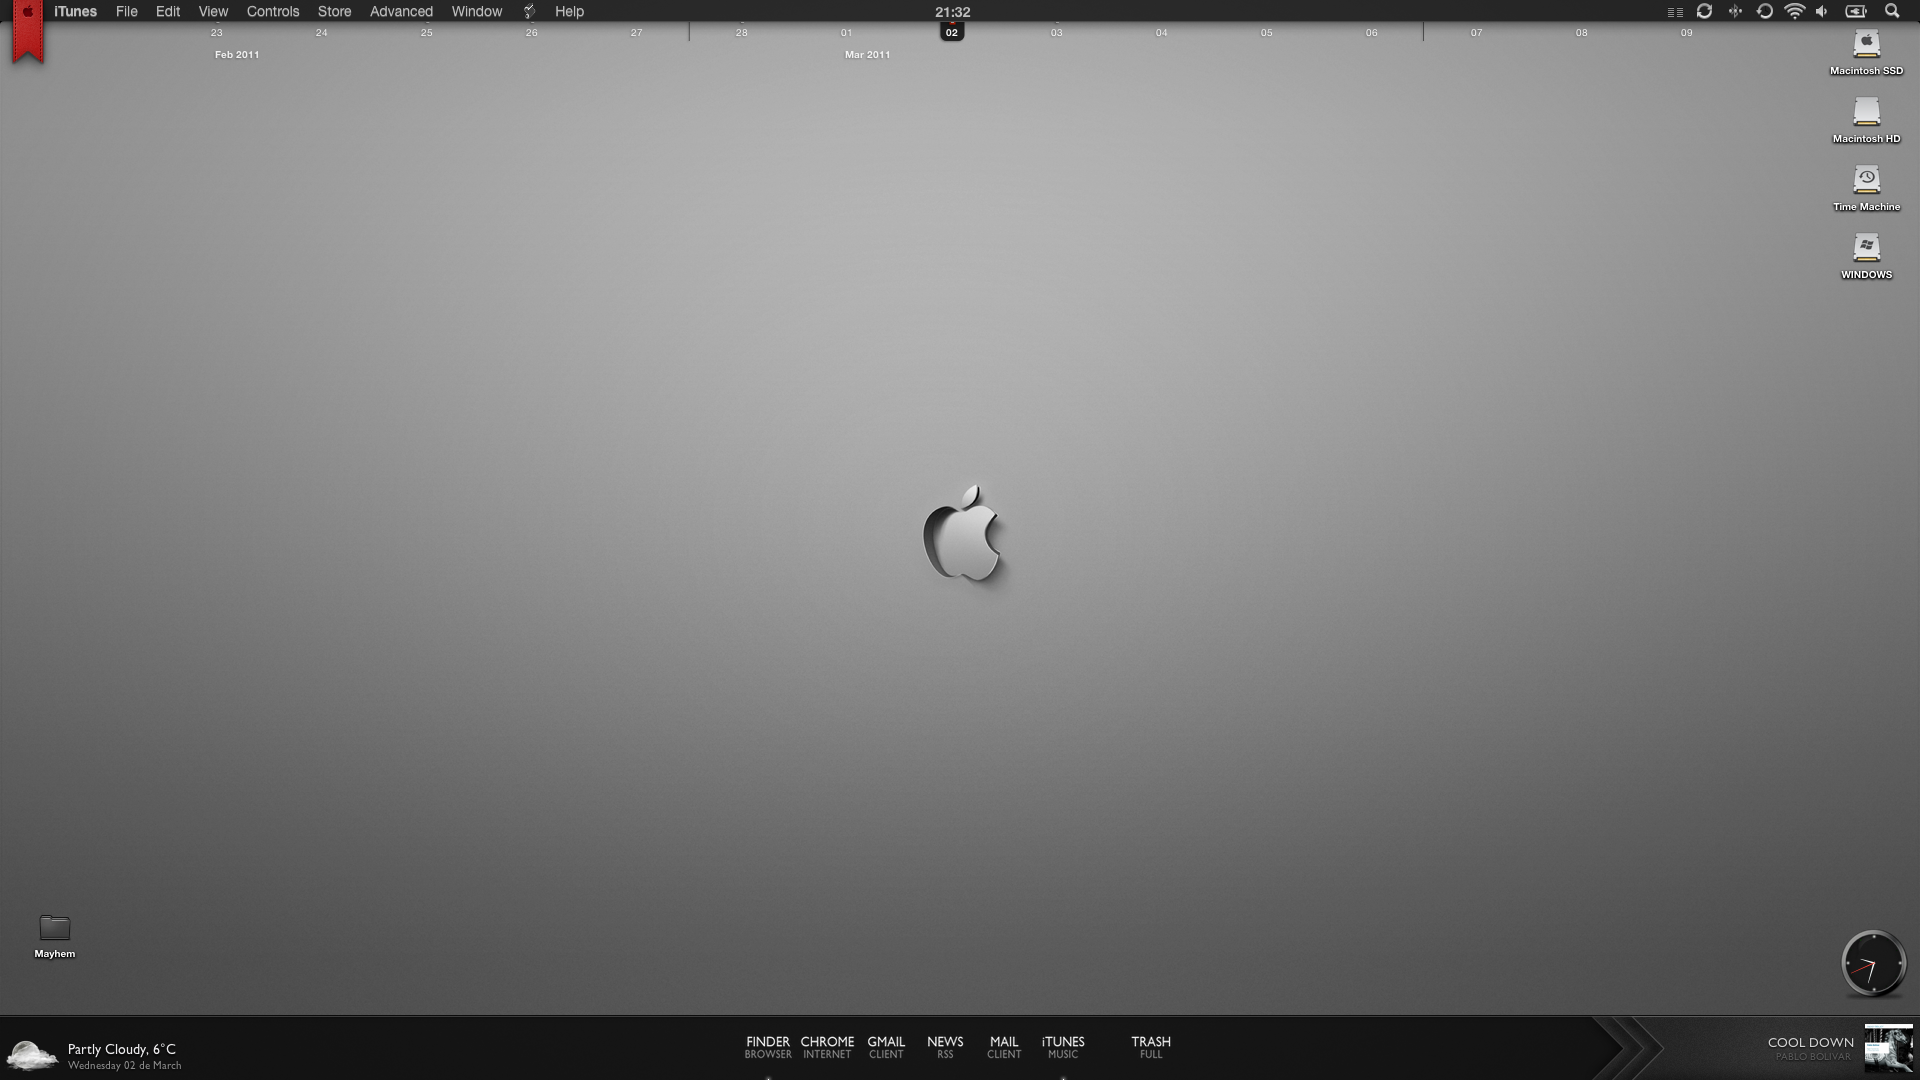This screenshot has width=1920, height=1080.
Task: Click the Wednesday 02 de March date text
Action: pyautogui.click(x=125, y=1066)
